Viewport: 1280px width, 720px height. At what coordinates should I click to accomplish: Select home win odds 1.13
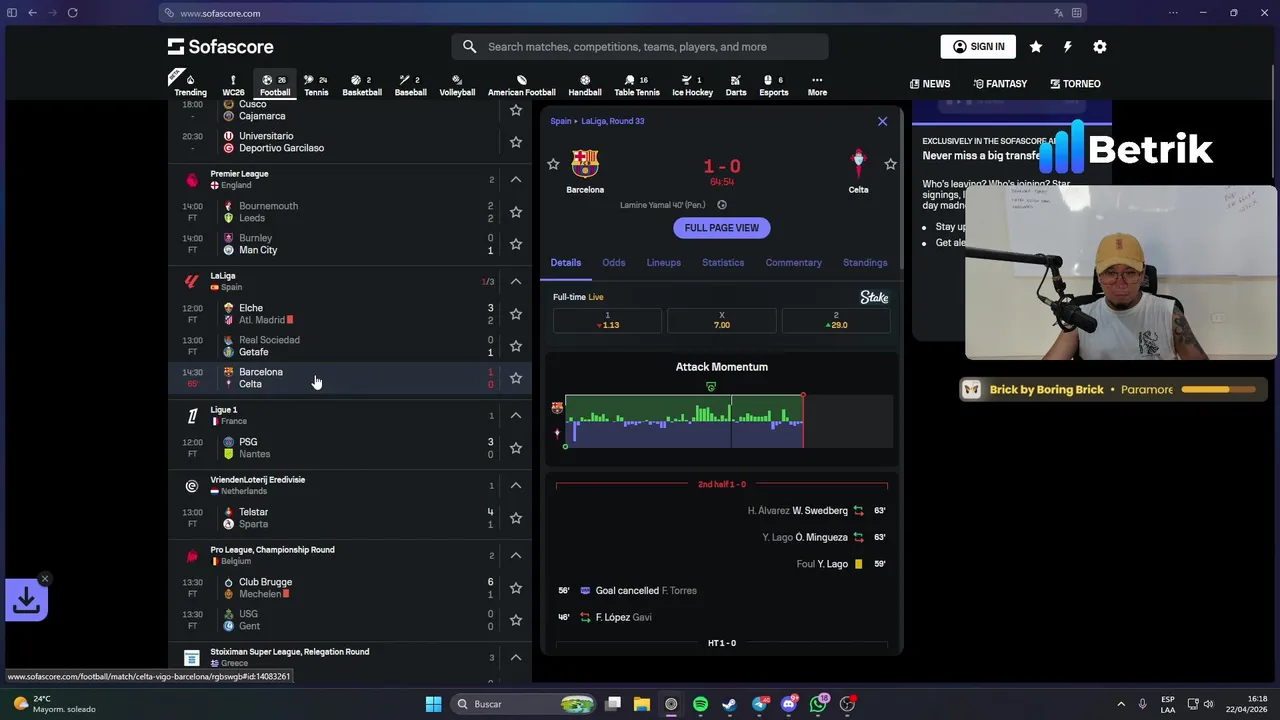pyautogui.click(x=608, y=320)
